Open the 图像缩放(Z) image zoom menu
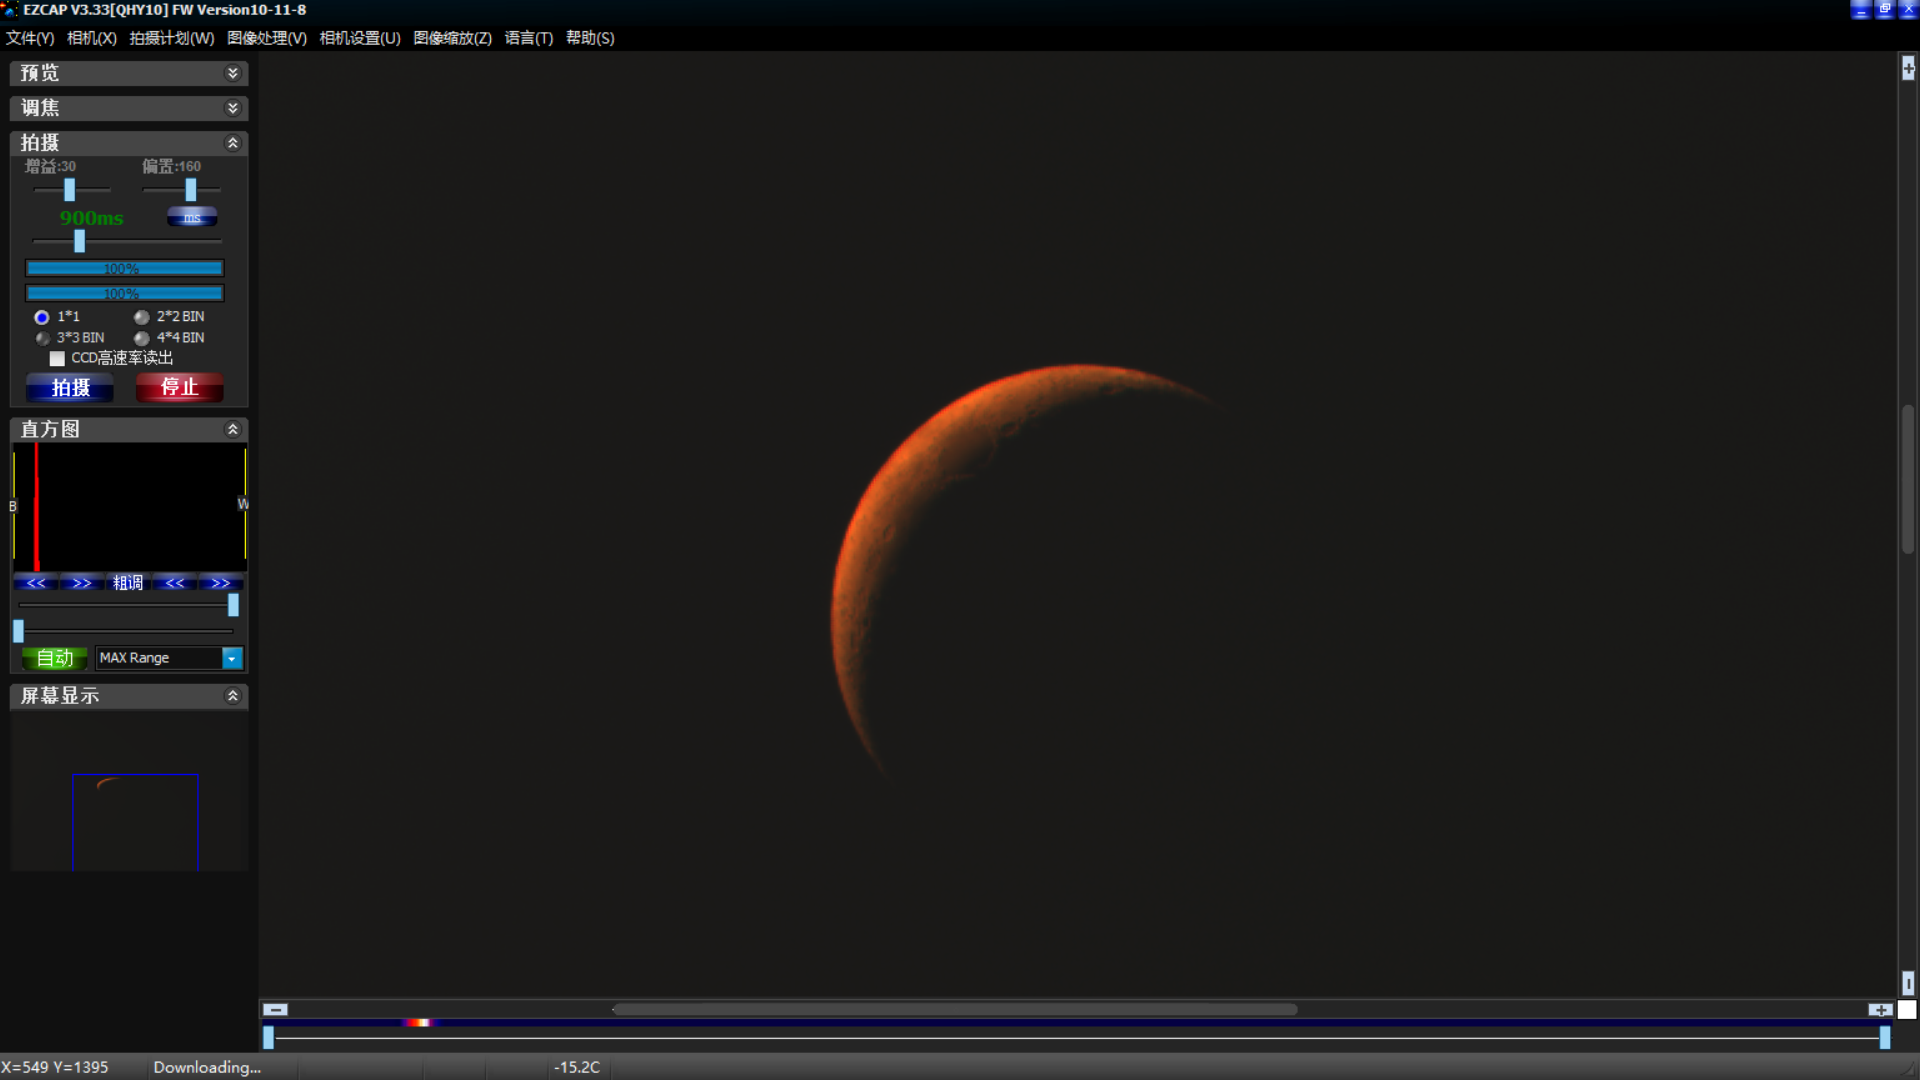Viewport: 1920px width, 1080px height. pyautogui.click(x=452, y=38)
